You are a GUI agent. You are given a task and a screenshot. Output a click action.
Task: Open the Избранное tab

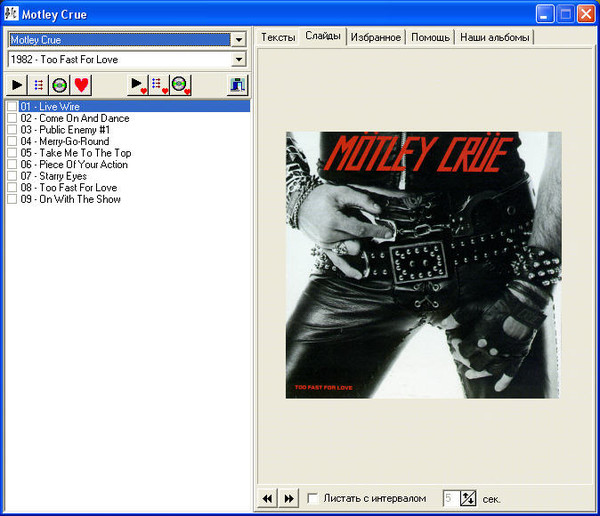(x=376, y=38)
